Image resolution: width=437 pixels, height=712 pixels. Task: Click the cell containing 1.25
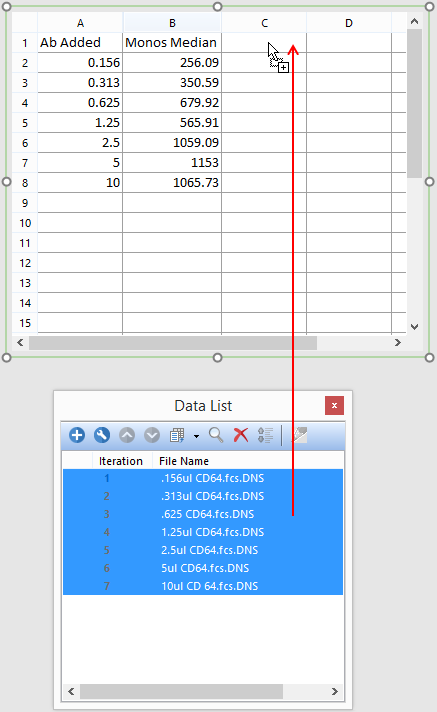point(80,123)
